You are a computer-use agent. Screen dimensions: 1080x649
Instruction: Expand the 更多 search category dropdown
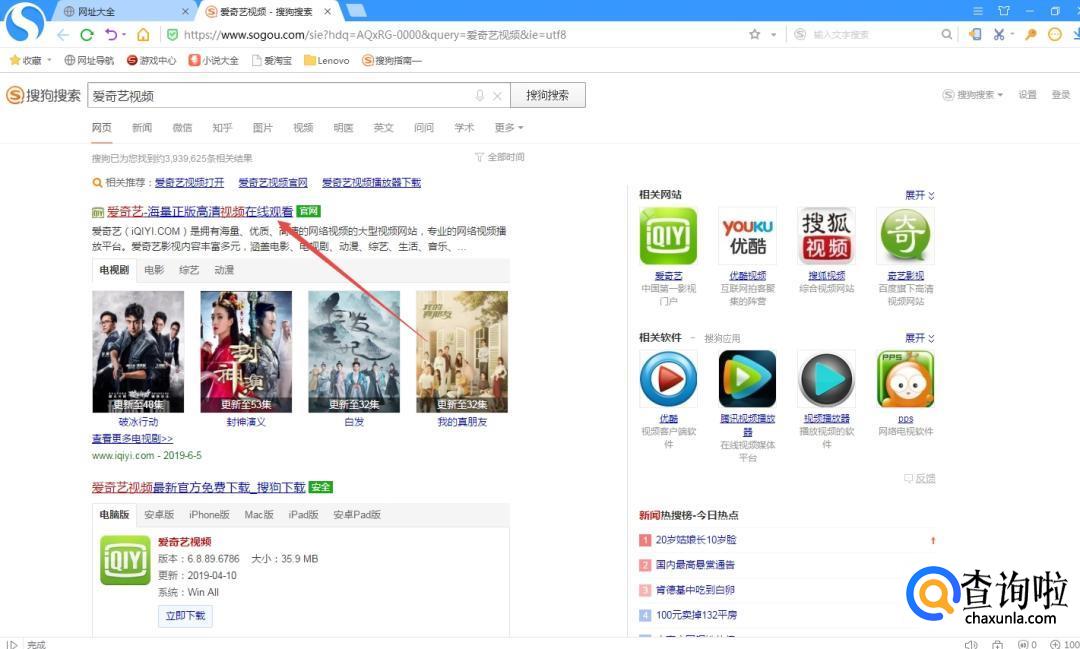[x=509, y=127]
